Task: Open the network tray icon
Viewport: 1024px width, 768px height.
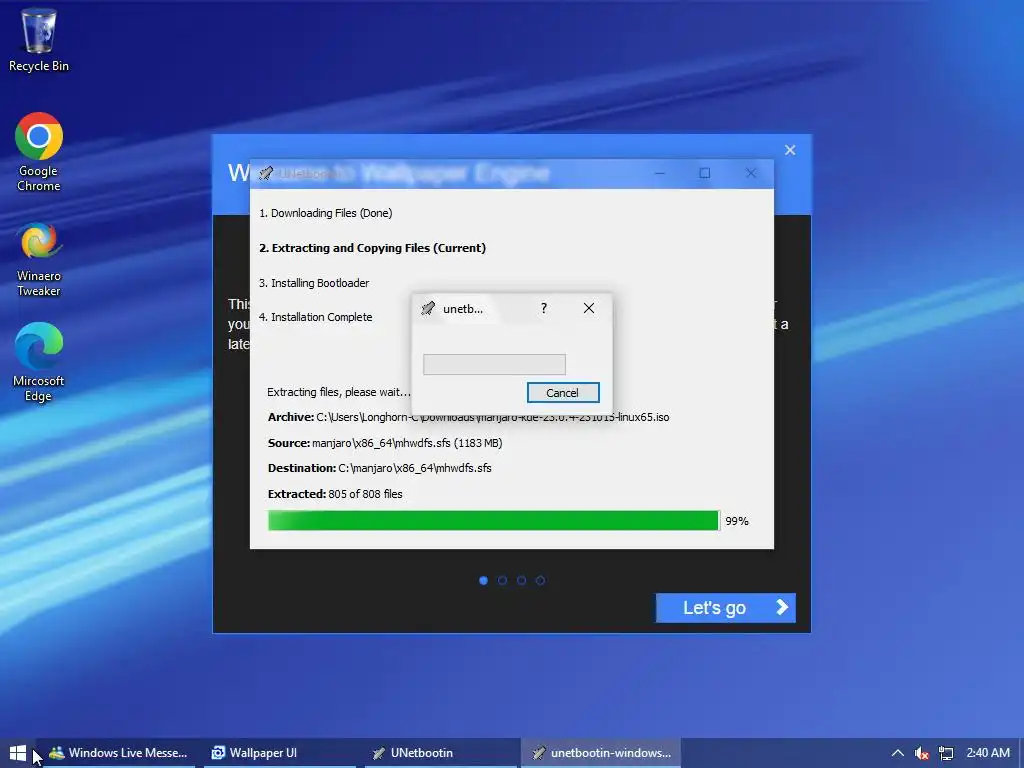Action: click(x=946, y=753)
